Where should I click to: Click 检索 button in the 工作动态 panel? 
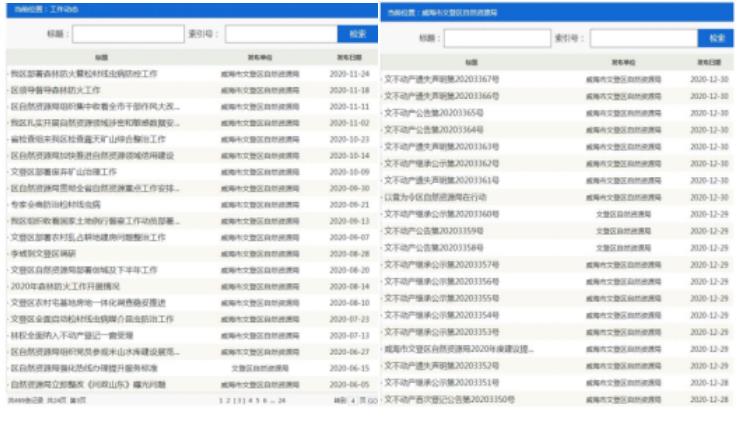pyautogui.click(x=356, y=34)
